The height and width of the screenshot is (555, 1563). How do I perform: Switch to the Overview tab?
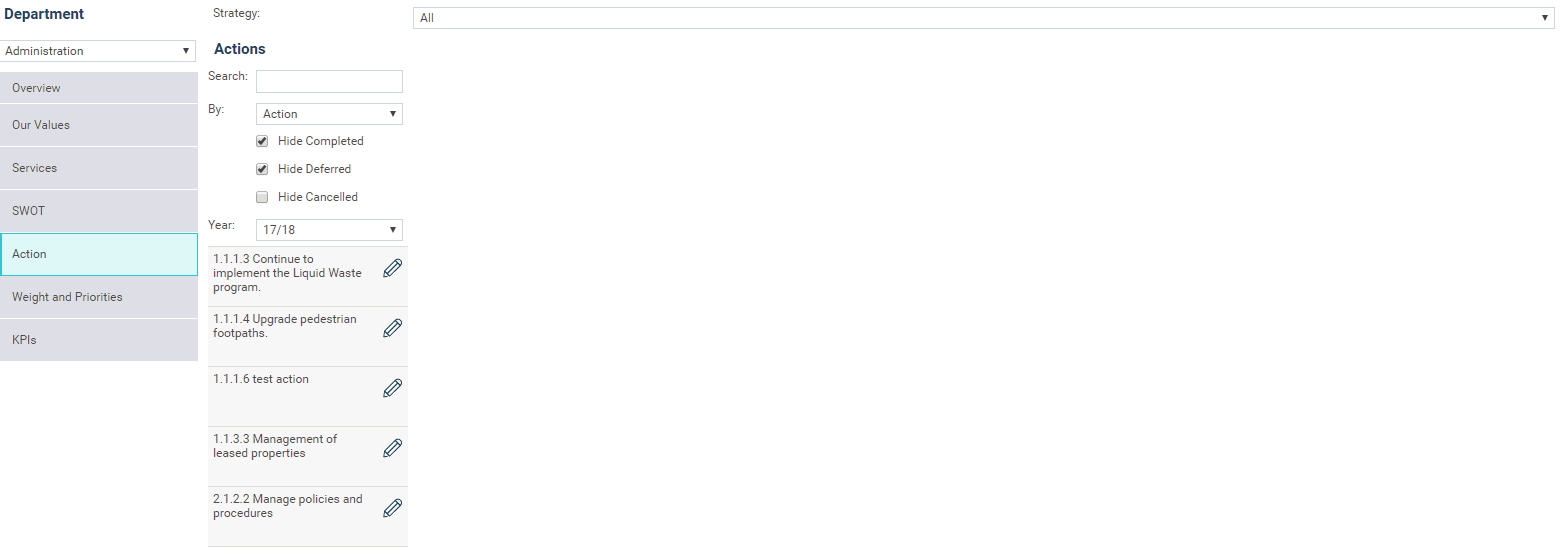tap(99, 88)
